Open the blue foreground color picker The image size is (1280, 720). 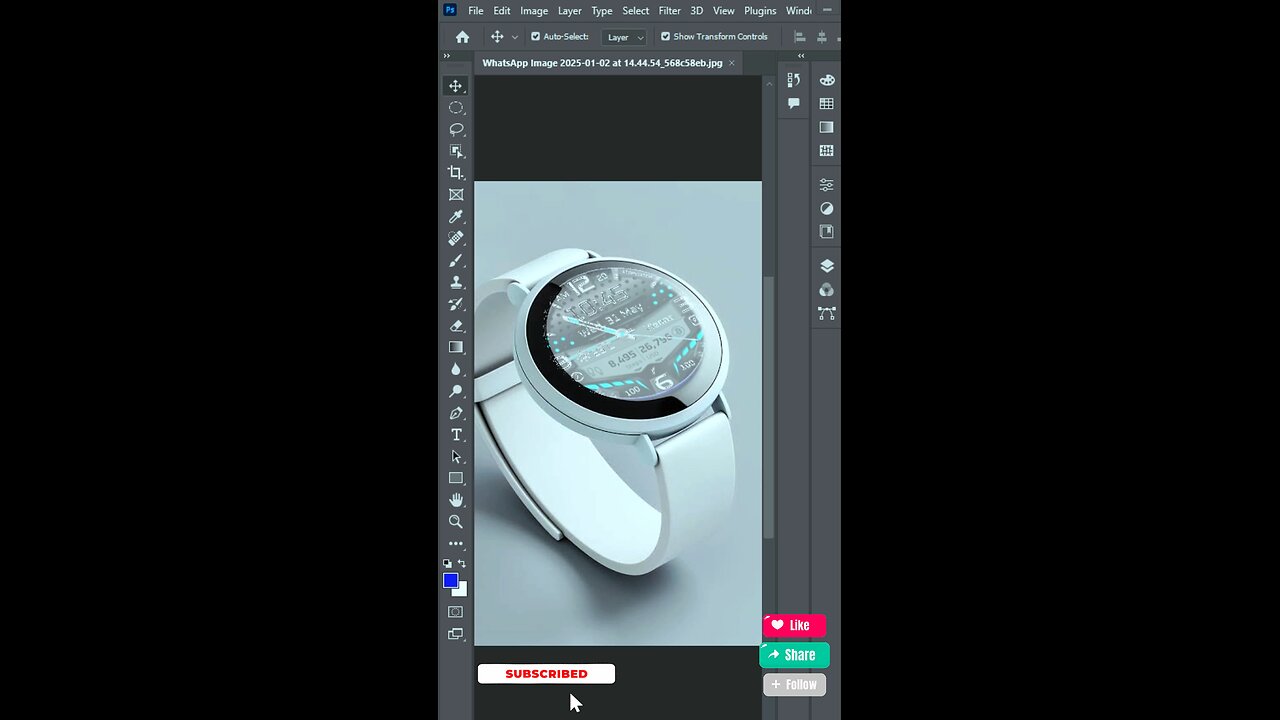pos(451,581)
